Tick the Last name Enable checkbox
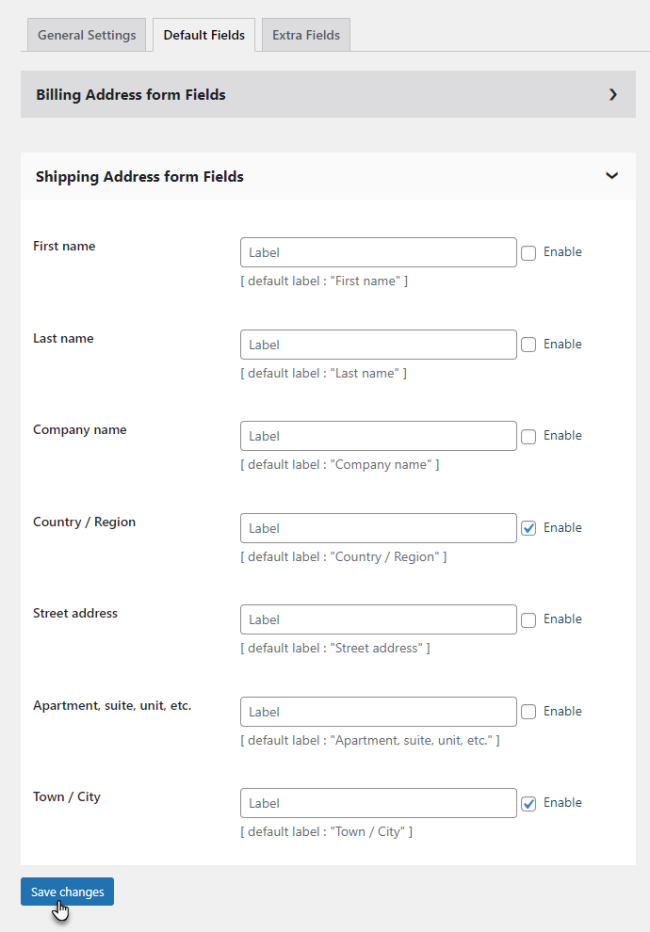The width and height of the screenshot is (650, 932). pyautogui.click(x=529, y=345)
